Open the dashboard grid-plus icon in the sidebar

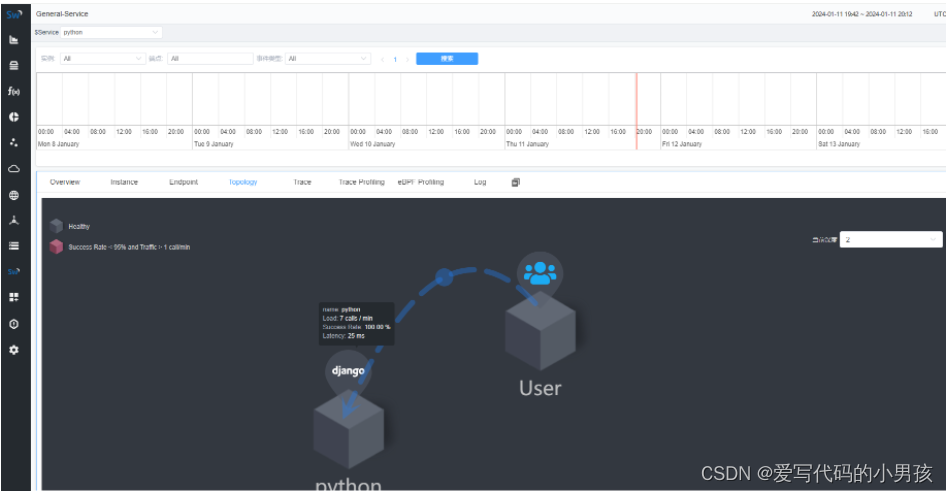[14, 297]
